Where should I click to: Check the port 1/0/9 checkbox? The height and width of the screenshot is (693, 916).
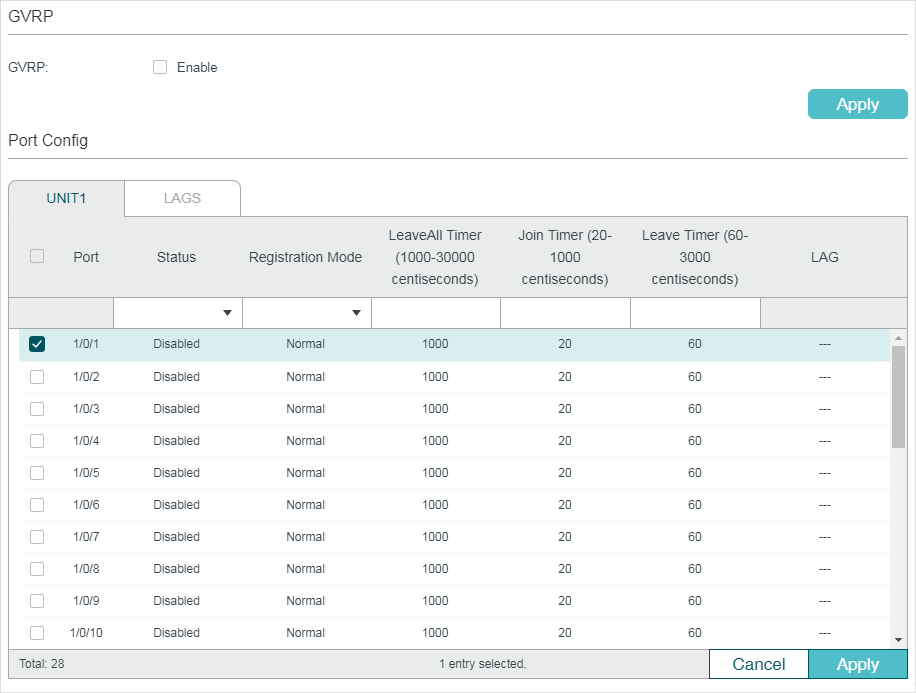click(x=37, y=601)
